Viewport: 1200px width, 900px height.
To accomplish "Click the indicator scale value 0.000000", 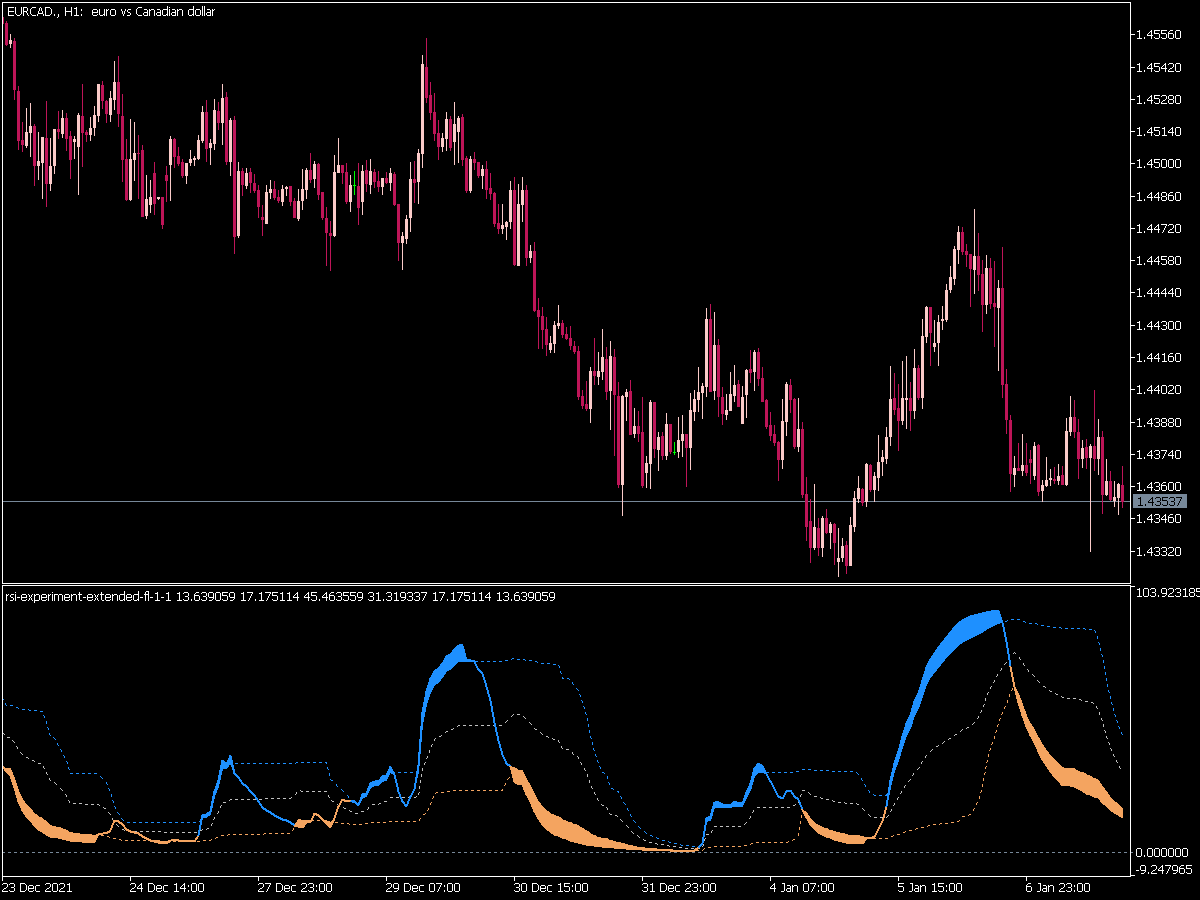I will coord(1161,852).
